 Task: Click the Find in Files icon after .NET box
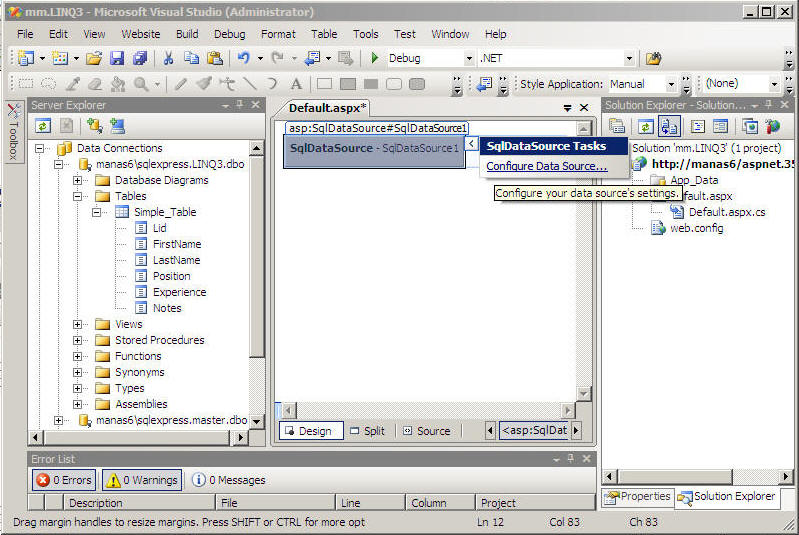653,58
